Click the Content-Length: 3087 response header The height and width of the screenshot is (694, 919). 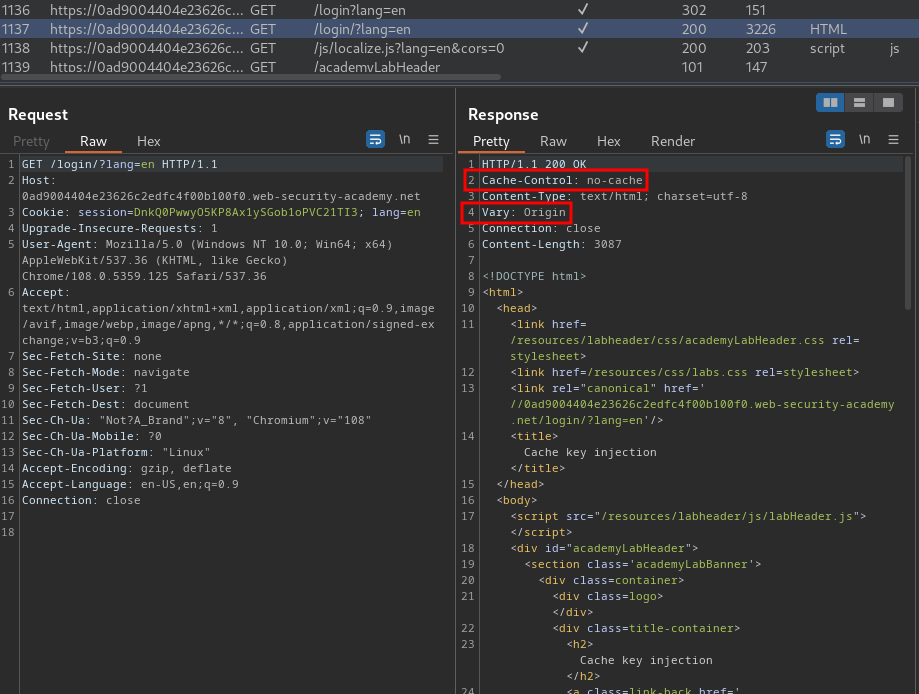tap(552, 244)
